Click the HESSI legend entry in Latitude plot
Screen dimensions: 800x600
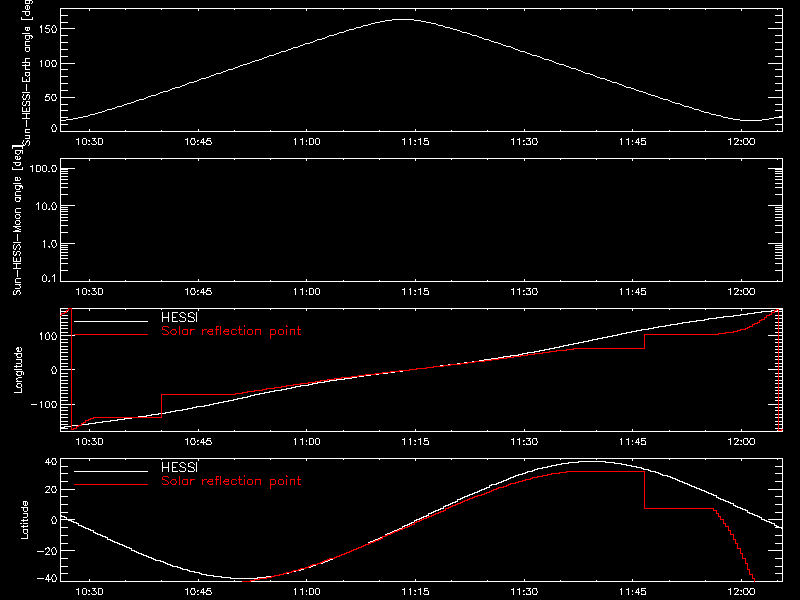click(x=179, y=467)
